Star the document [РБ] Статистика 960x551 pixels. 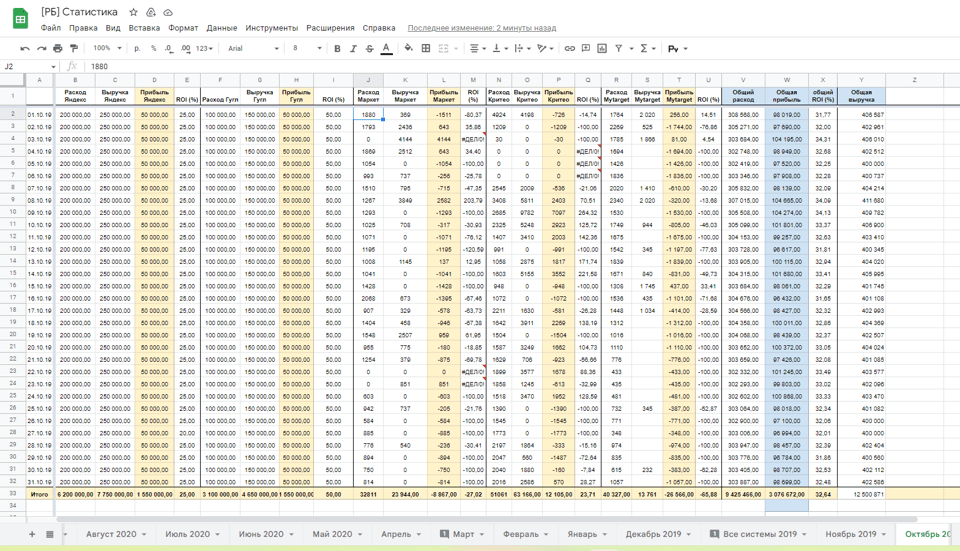click(133, 12)
